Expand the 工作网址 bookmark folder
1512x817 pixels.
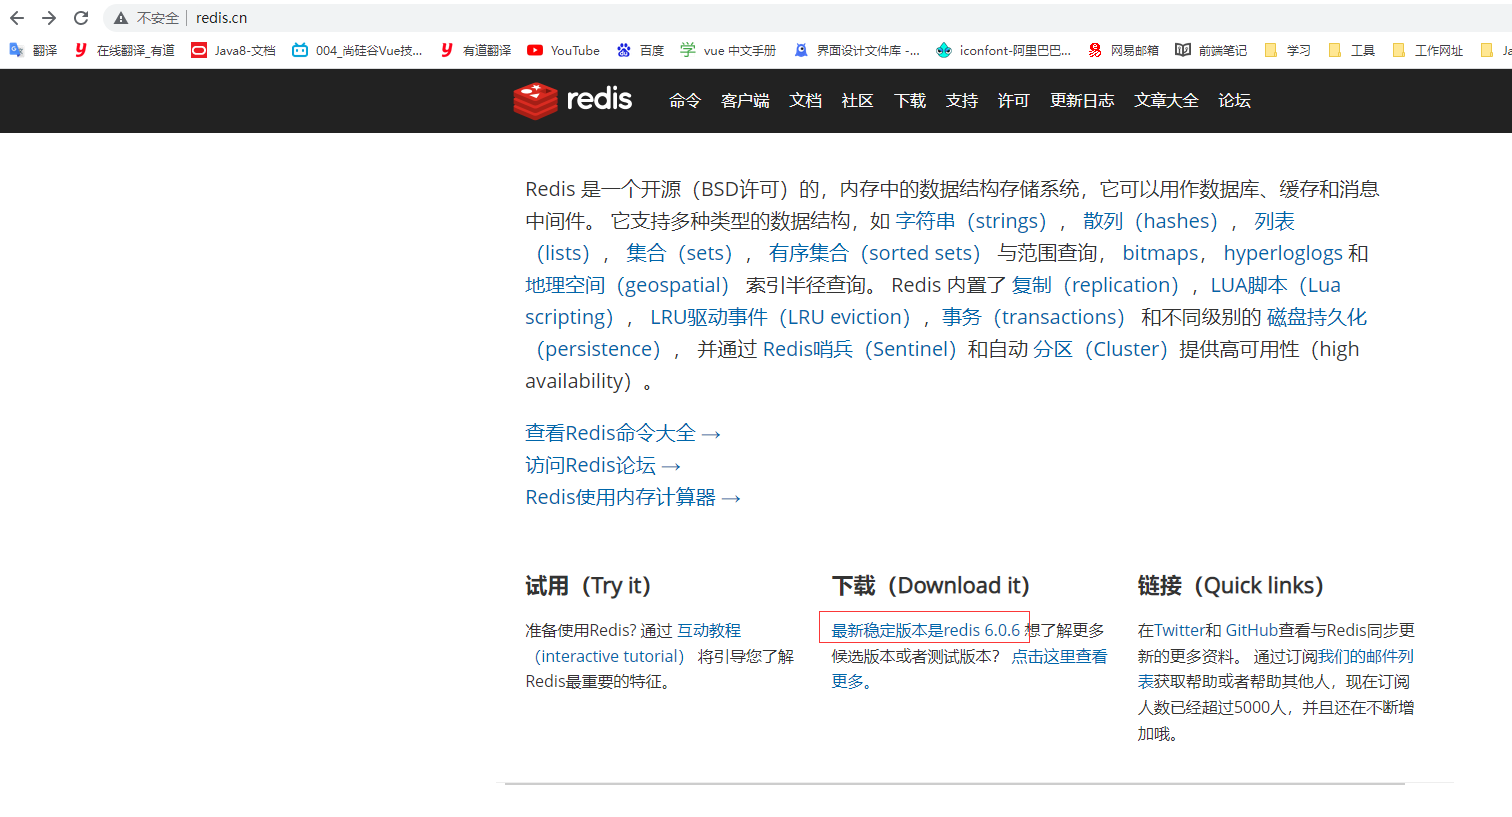point(1428,50)
